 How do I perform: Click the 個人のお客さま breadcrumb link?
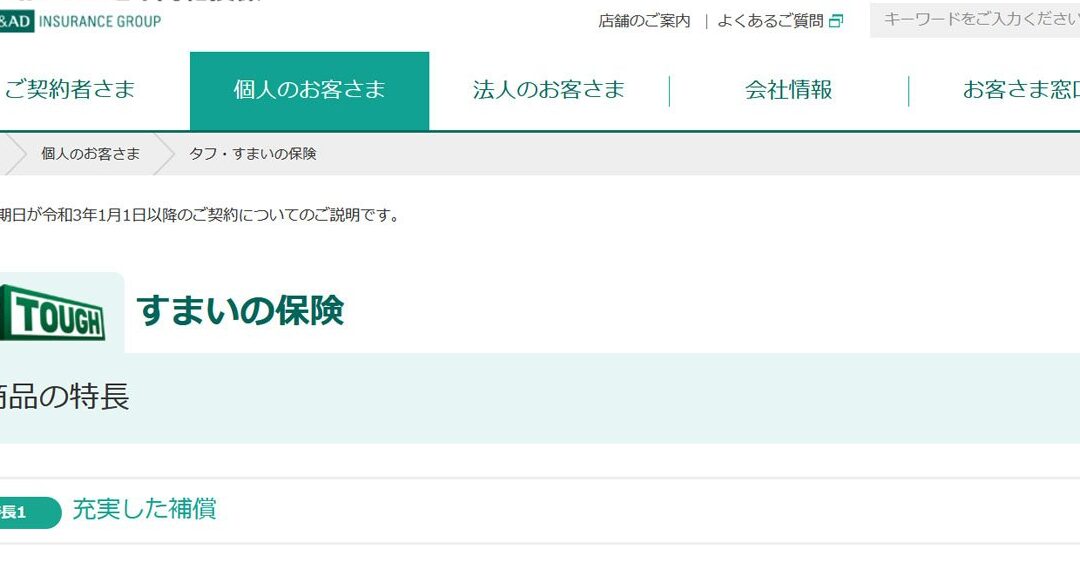90,154
